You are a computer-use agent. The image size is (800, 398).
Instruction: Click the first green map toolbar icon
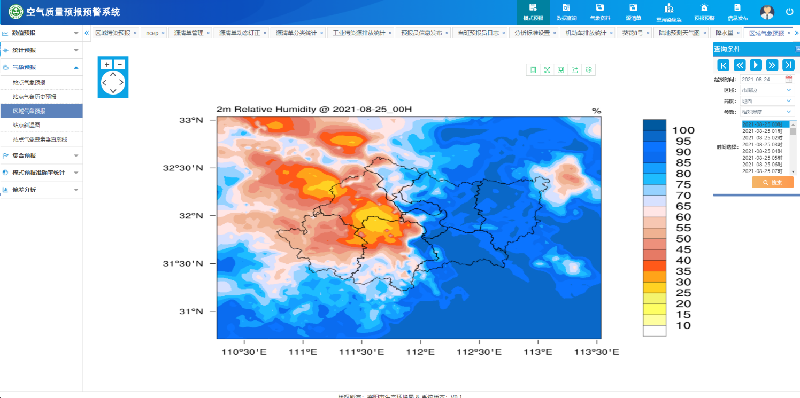[533, 70]
